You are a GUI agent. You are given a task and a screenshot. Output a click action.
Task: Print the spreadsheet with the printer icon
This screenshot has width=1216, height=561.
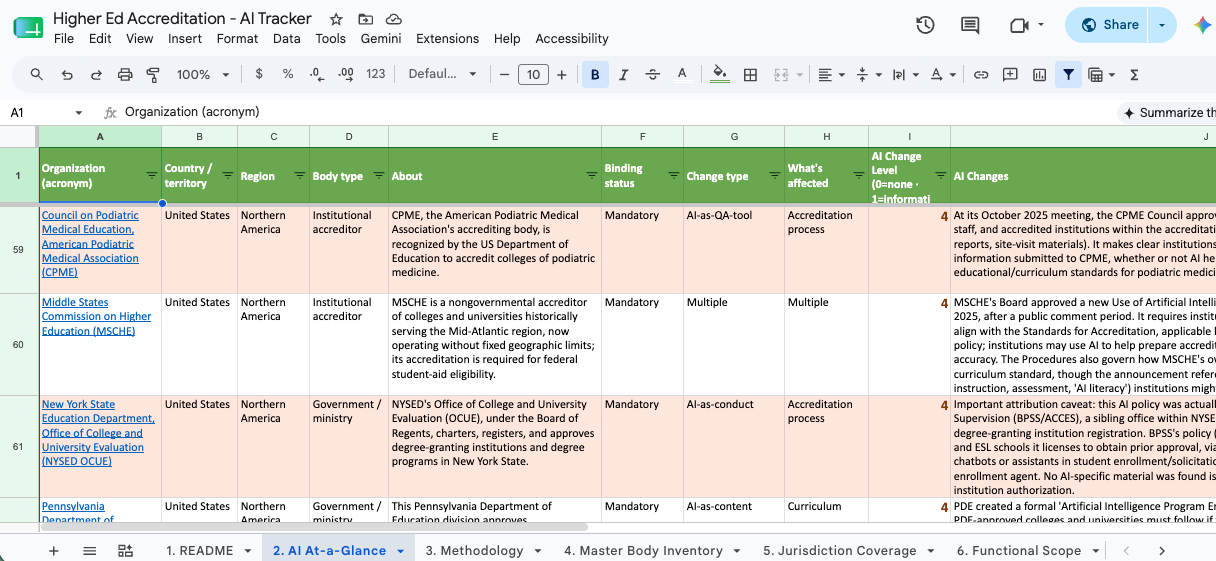[x=125, y=75]
